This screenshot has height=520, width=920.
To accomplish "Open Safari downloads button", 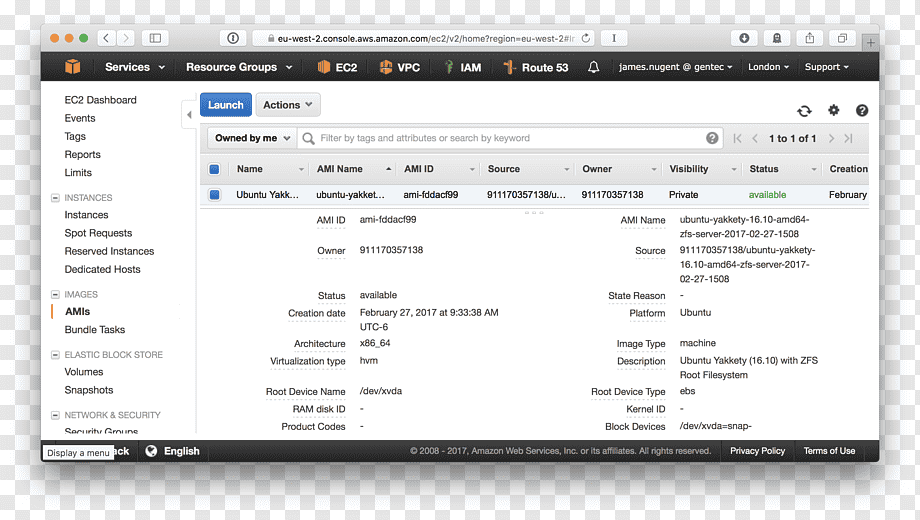I will 744,38.
